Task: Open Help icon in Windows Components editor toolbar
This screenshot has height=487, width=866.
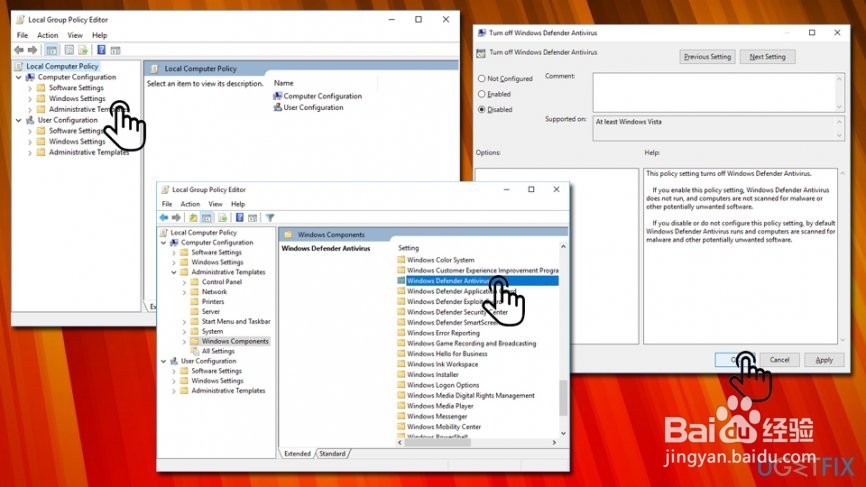Action: [240, 218]
